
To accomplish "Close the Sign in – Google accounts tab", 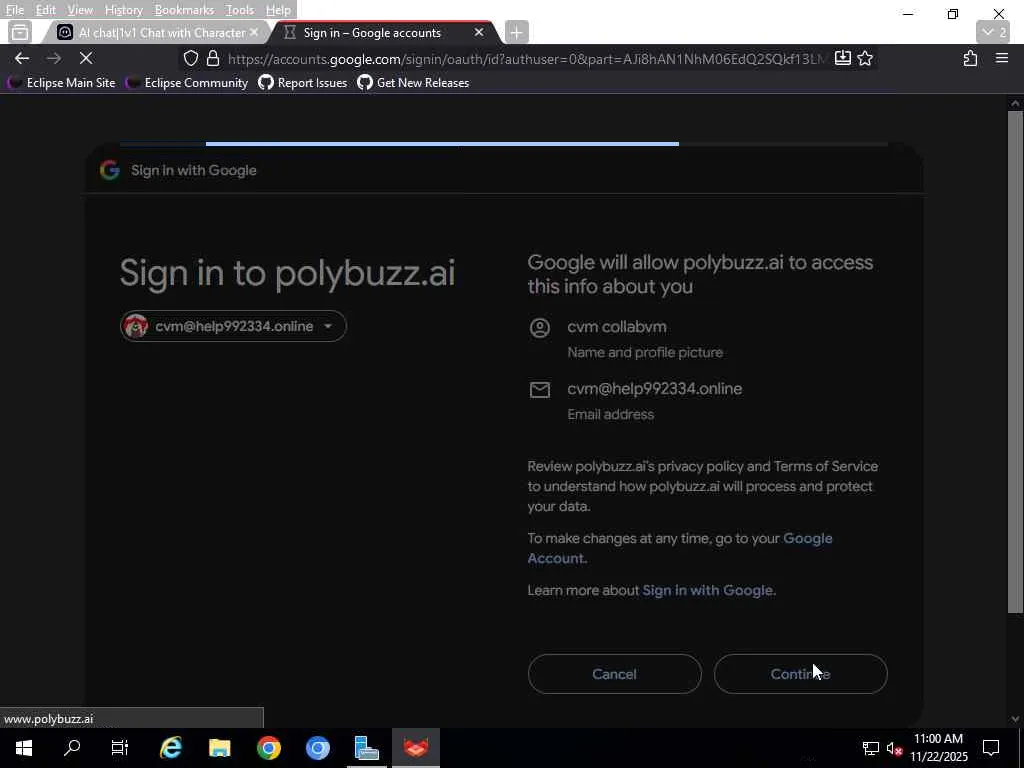I will (479, 32).
